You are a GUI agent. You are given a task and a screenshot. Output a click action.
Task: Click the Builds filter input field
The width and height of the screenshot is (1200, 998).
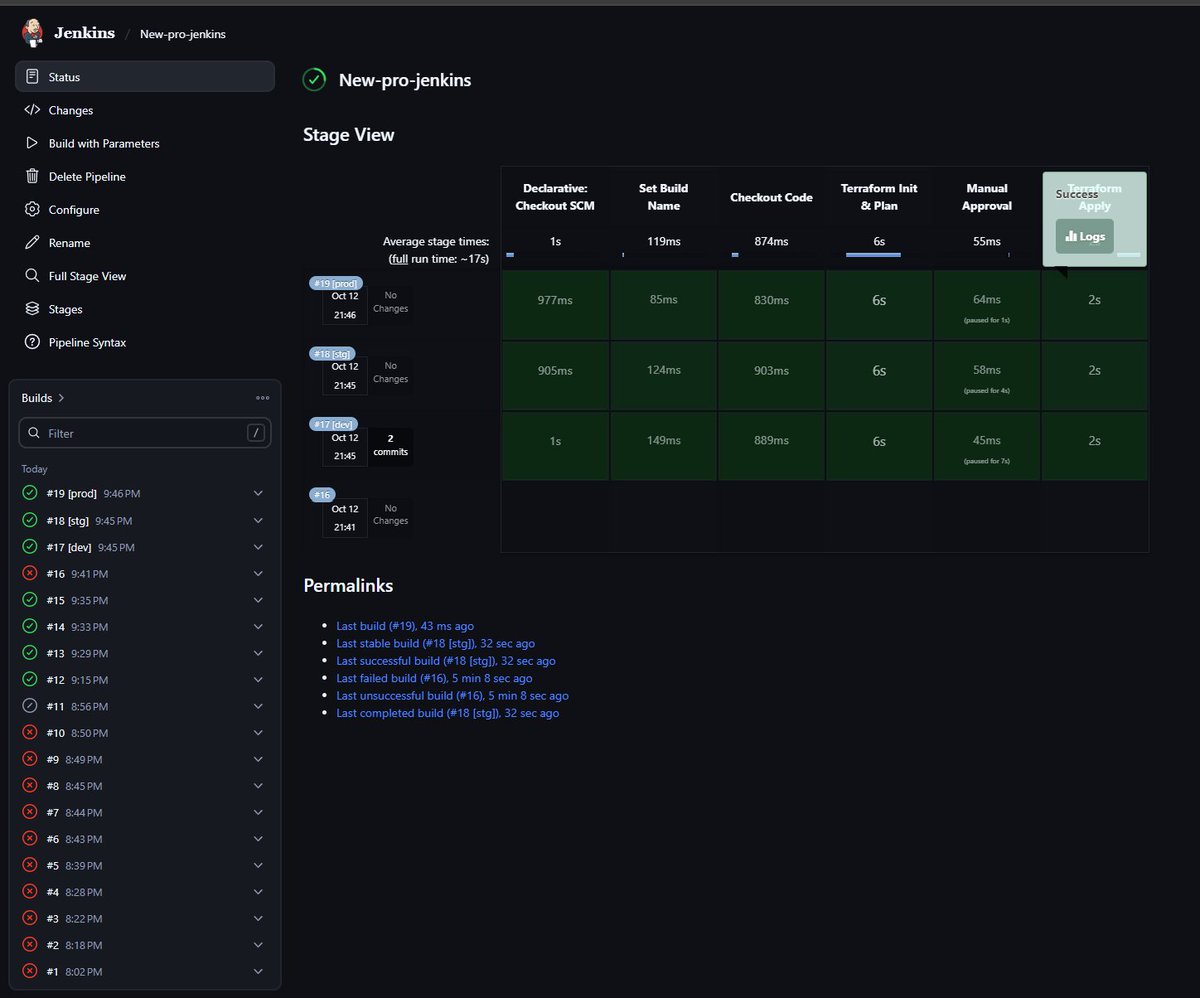click(x=145, y=433)
